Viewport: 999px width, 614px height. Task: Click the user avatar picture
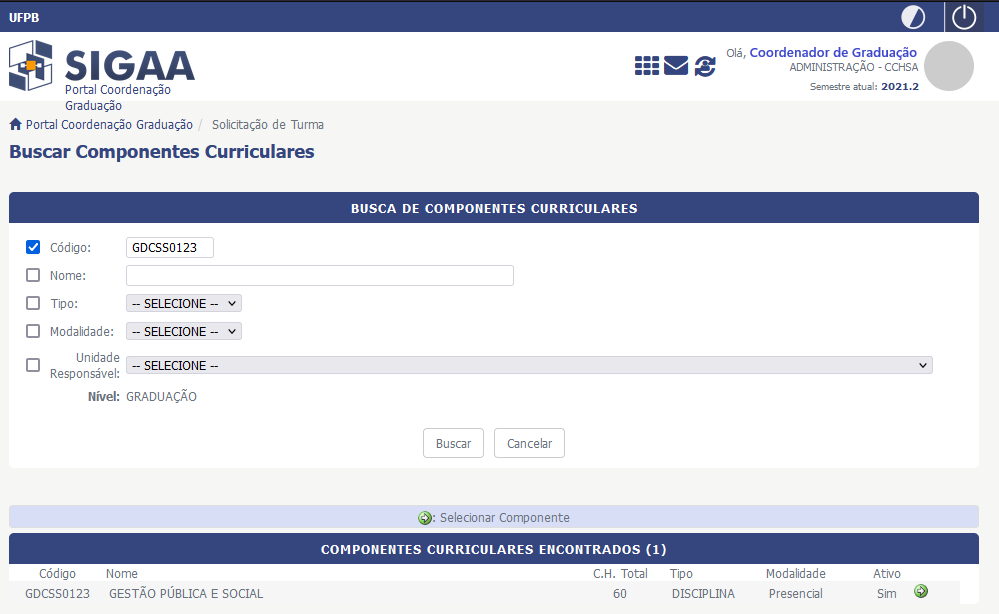(949, 66)
